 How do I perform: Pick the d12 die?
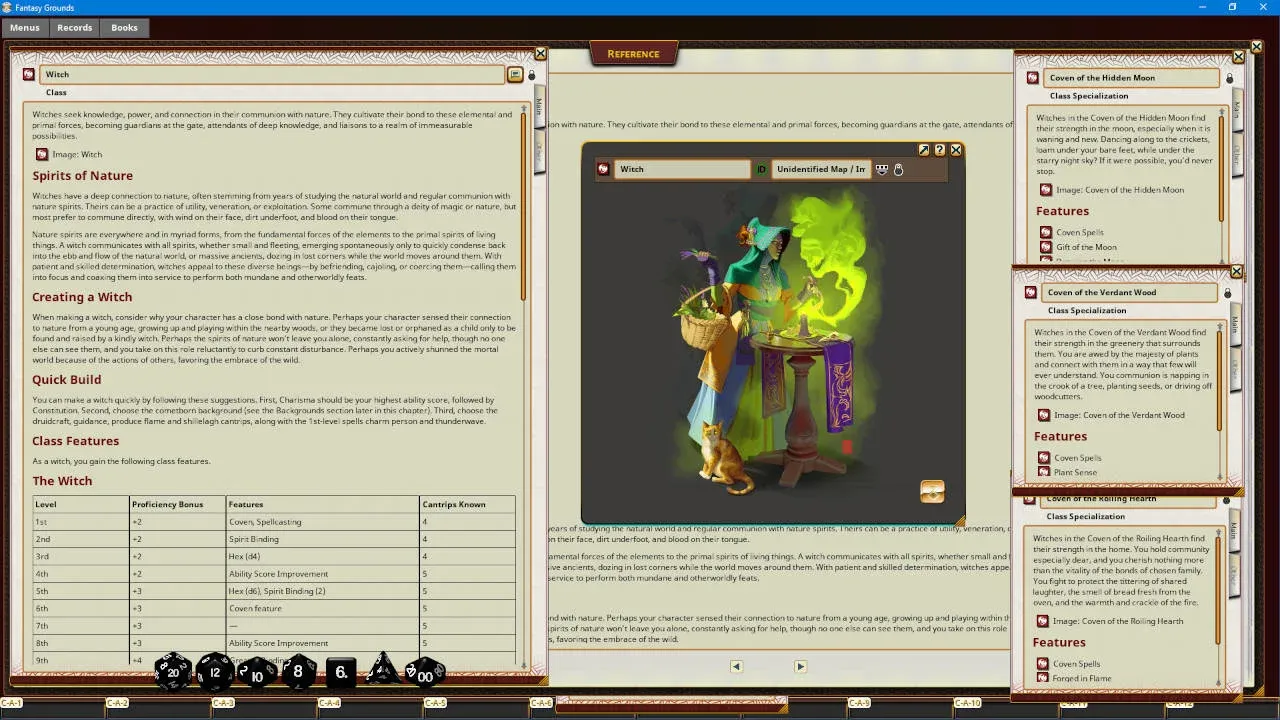pyautogui.click(x=215, y=672)
